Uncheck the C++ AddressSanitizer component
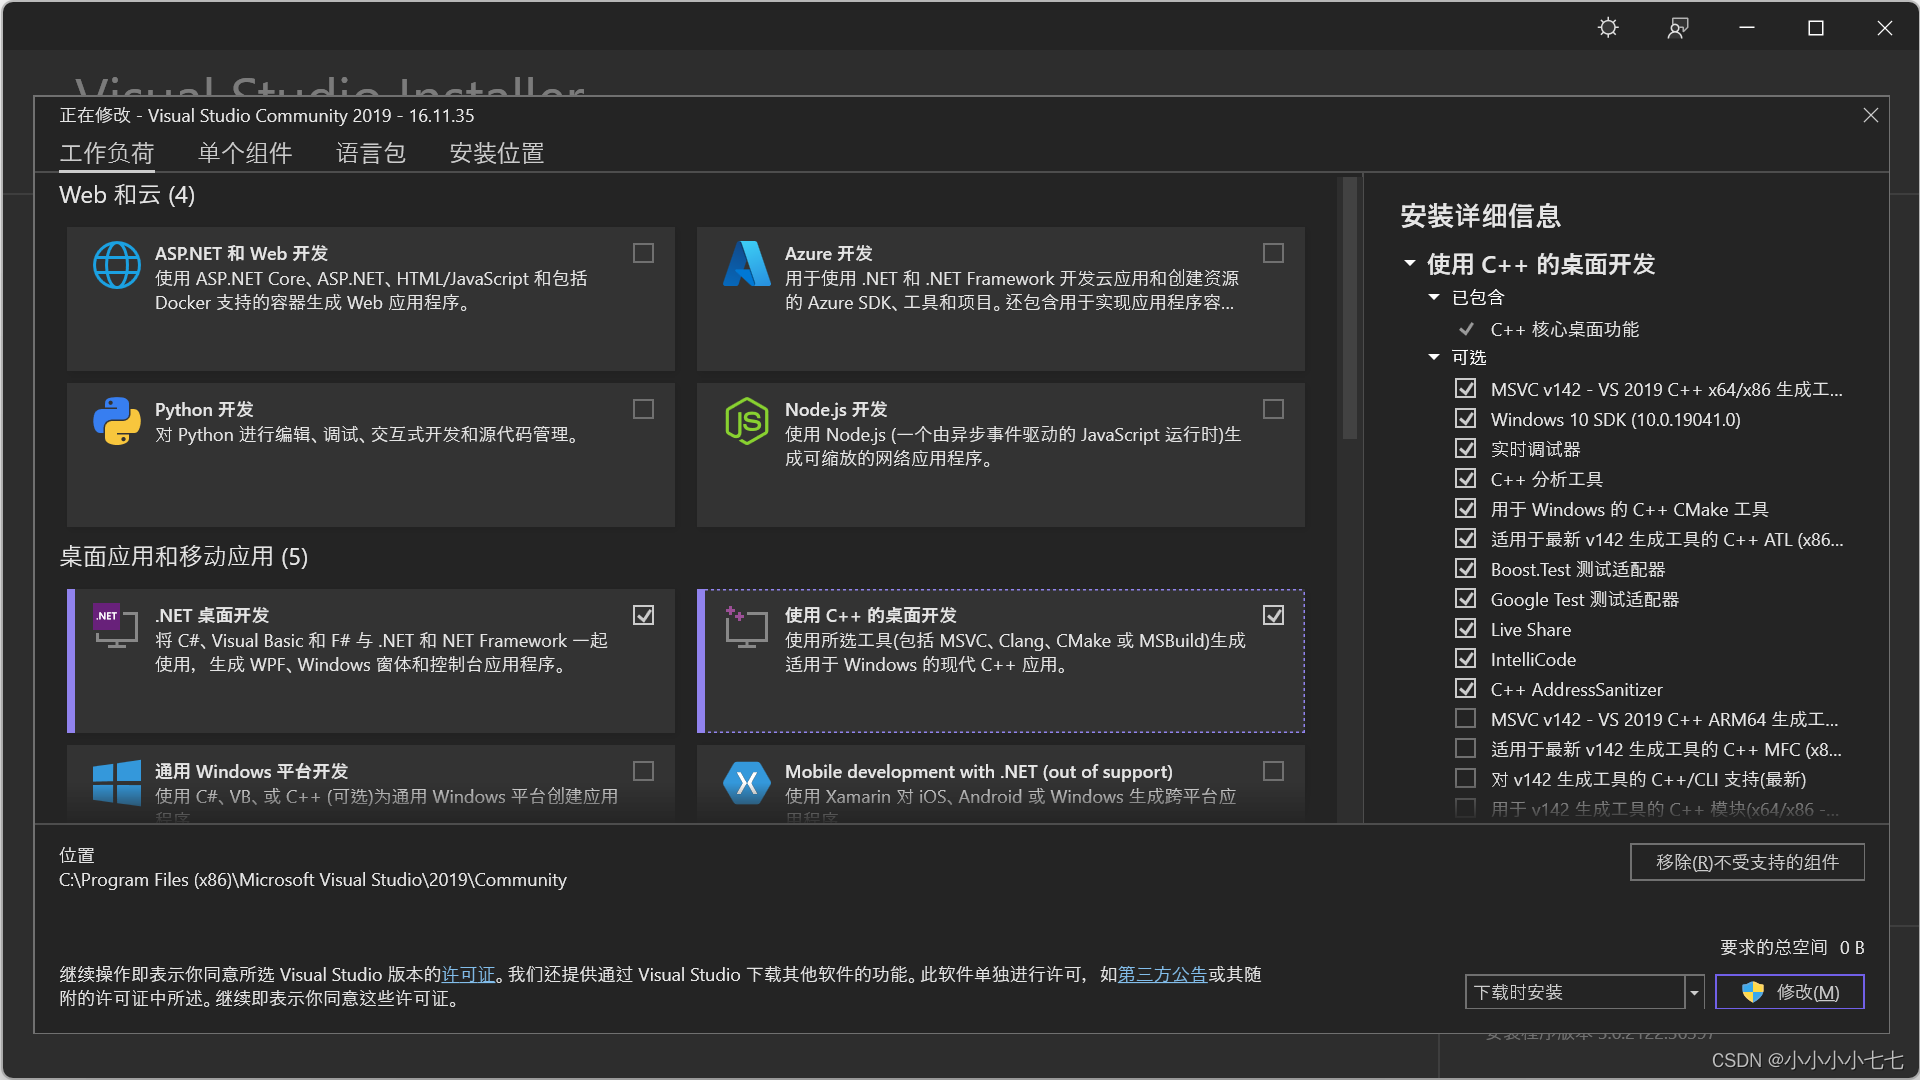The height and width of the screenshot is (1080, 1920). (x=1466, y=689)
